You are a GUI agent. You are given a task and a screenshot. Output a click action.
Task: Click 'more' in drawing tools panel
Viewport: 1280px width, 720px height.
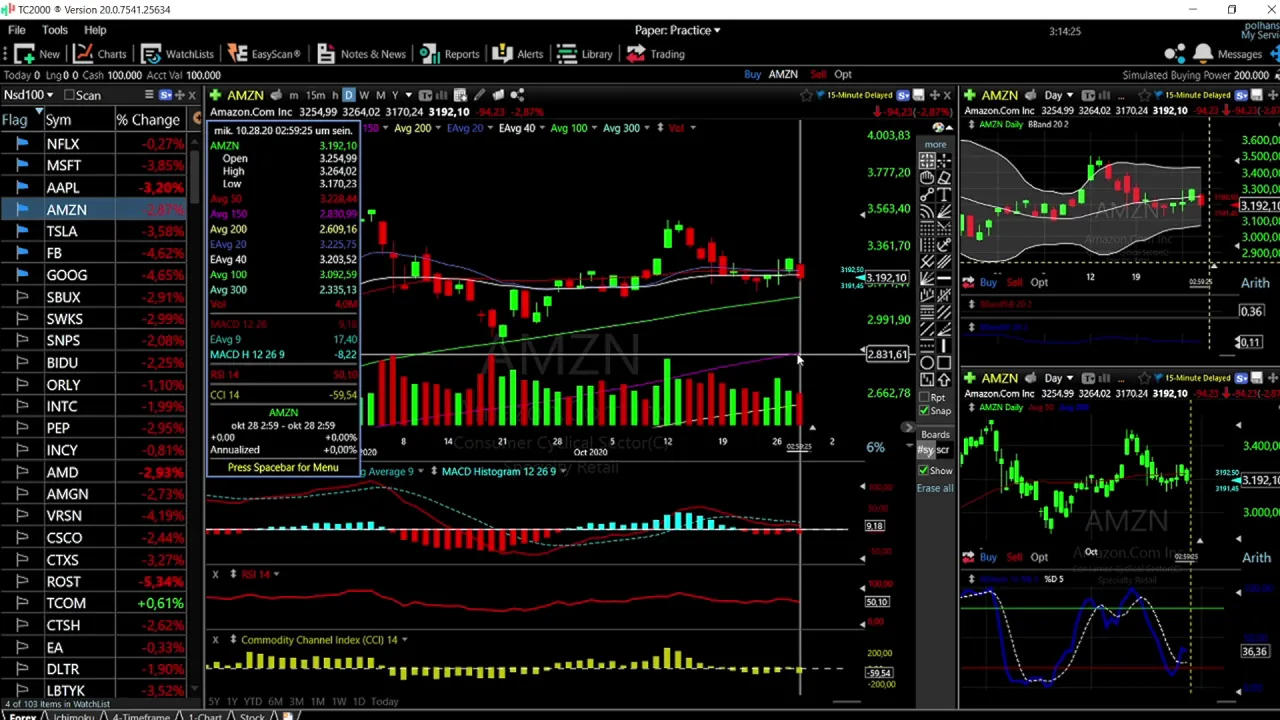pos(935,145)
